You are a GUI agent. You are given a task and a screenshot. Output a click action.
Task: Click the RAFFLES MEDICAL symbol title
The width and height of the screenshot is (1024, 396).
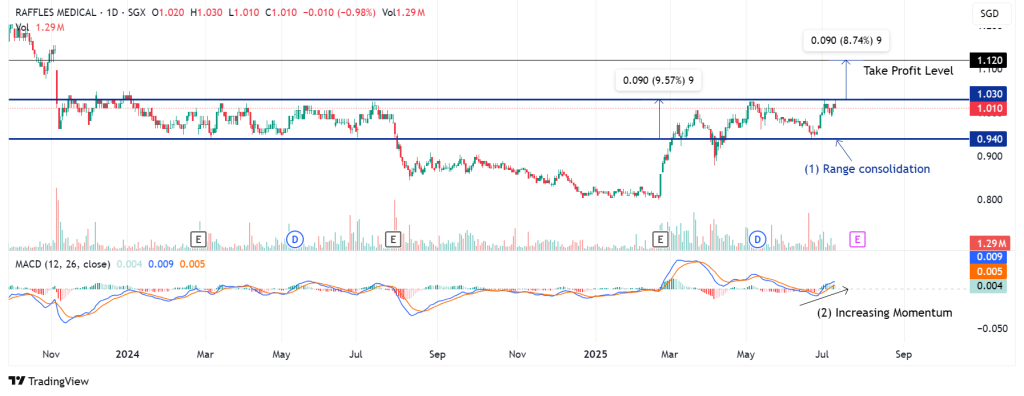click(x=52, y=12)
